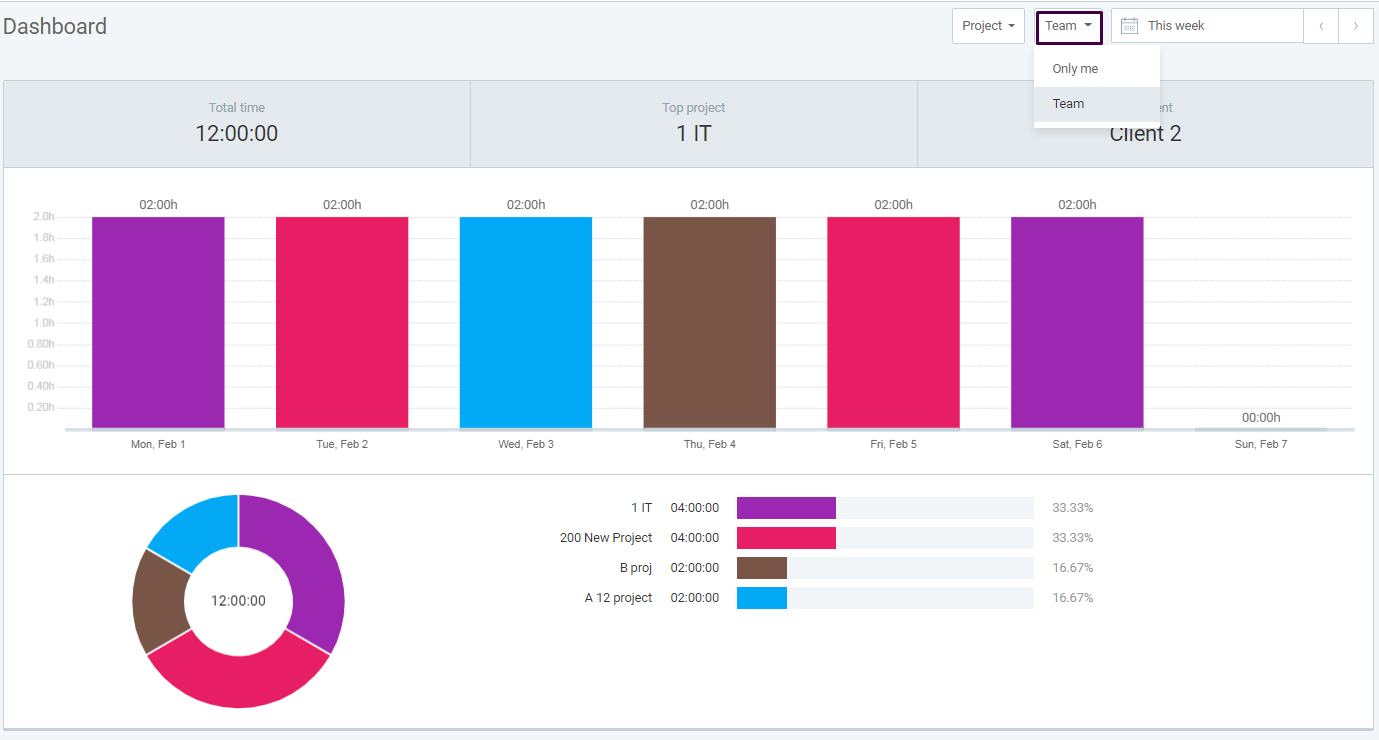Click the 12:00:00 center of the donut chart
1379x740 pixels.
238,601
